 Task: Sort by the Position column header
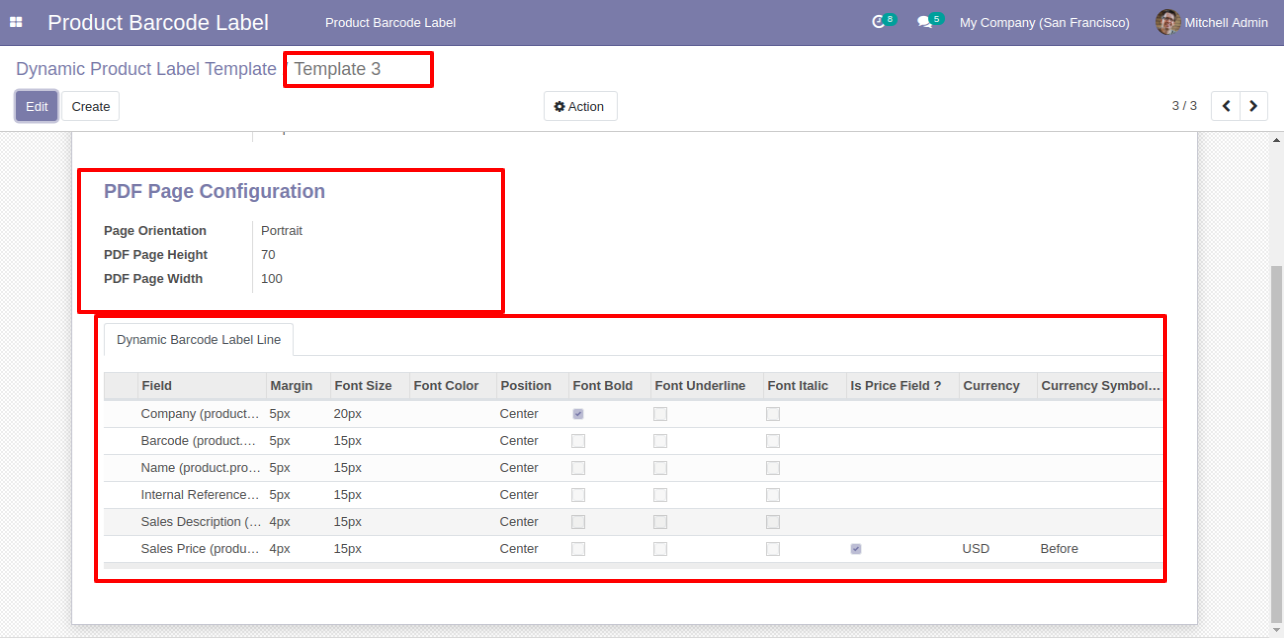(532, 386)
